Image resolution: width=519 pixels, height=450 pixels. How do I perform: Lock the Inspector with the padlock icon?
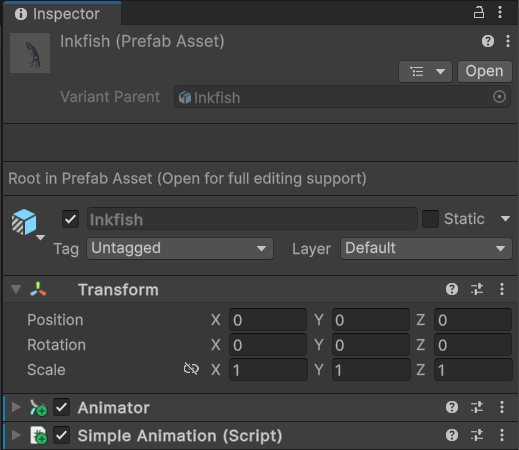click(x=479, y=13)
